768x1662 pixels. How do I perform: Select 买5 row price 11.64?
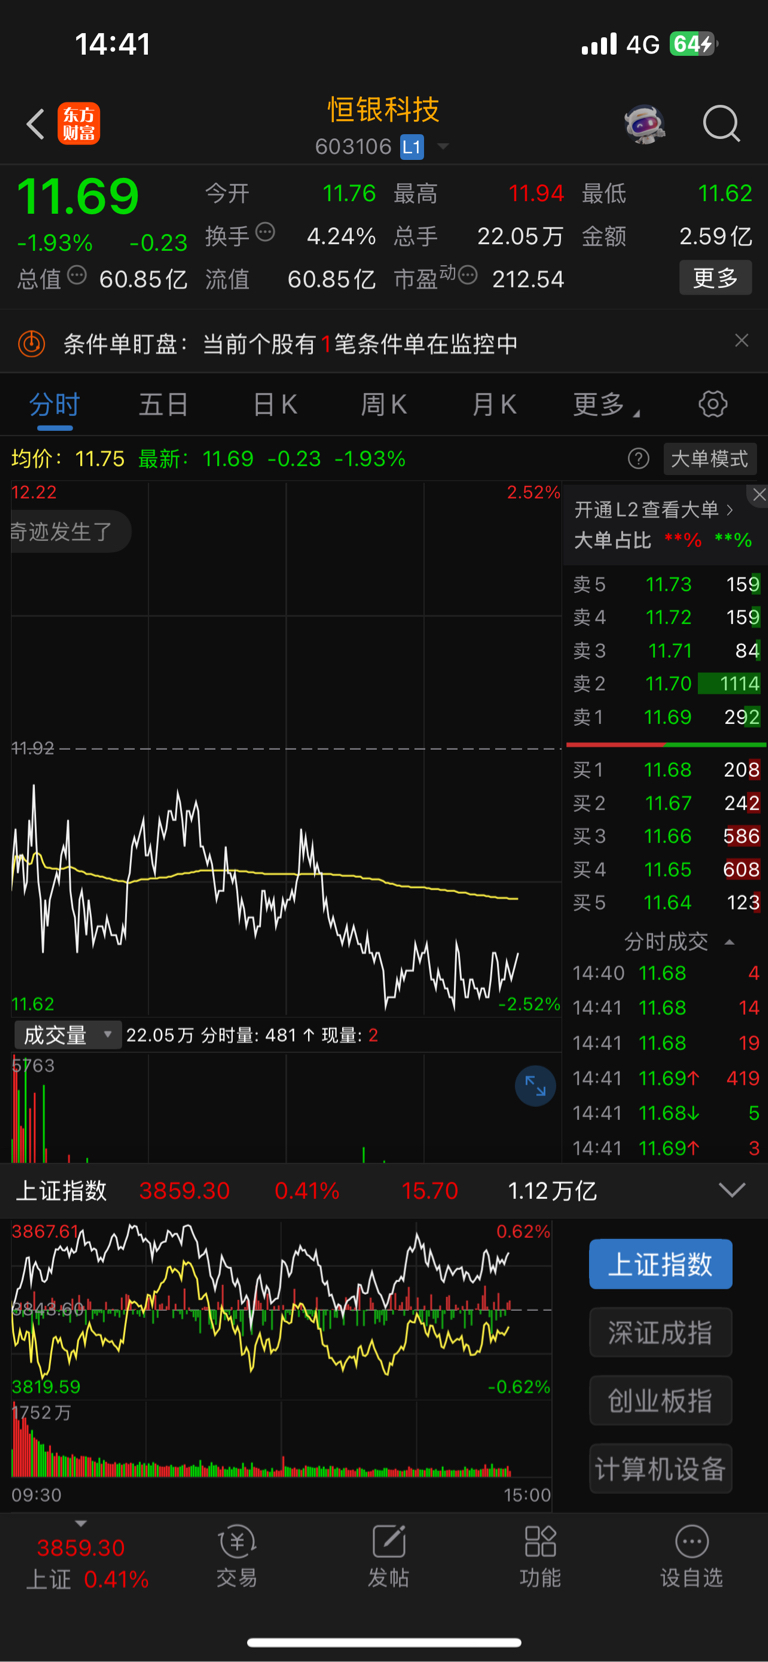(666, 903)
